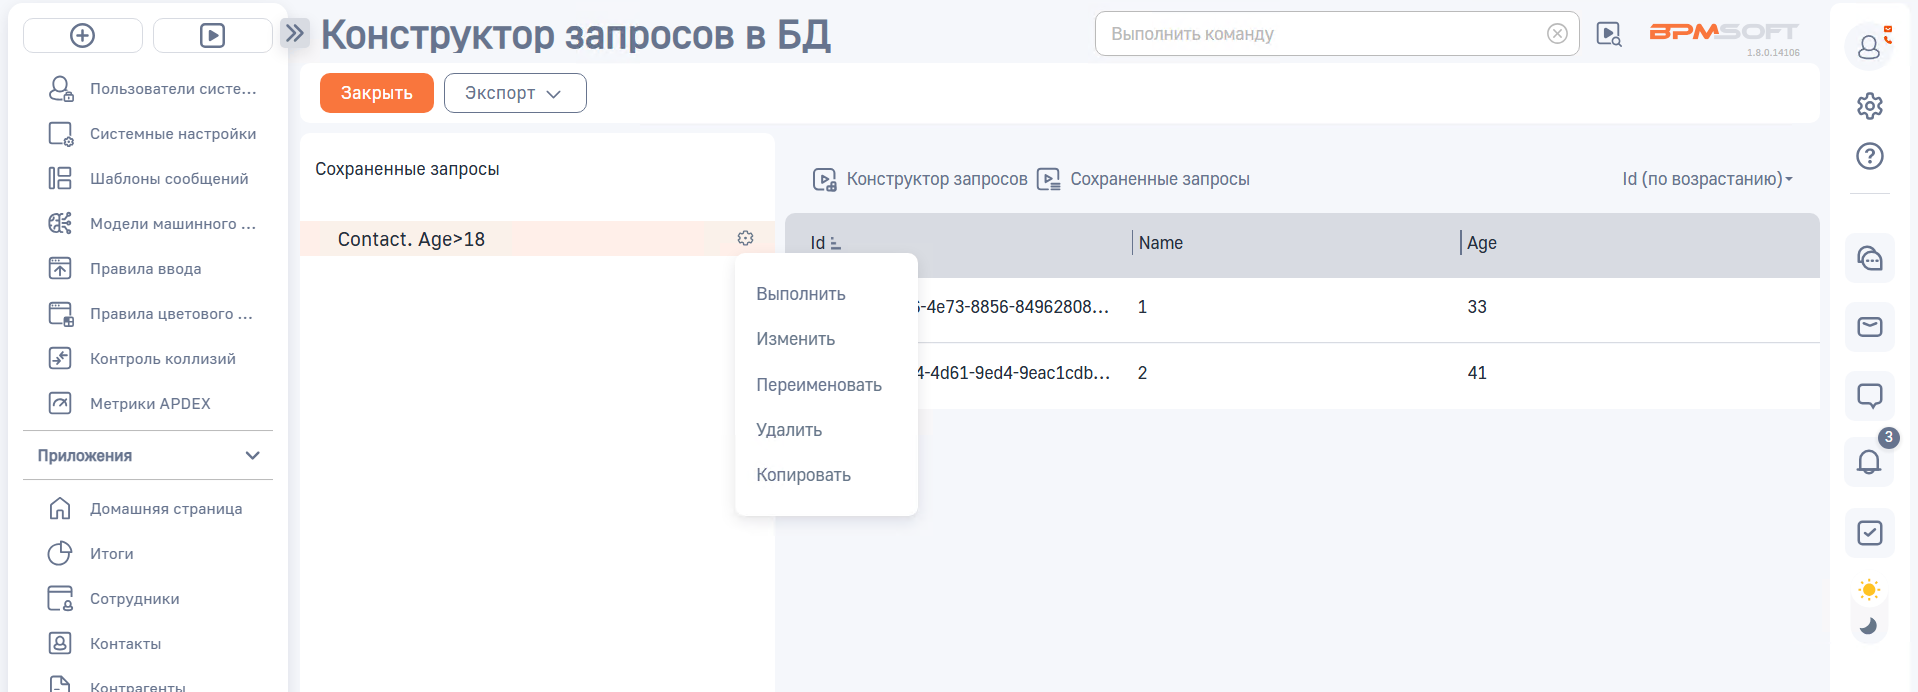Click the play run-process button in sidebar
Screen dimensions: 1918x692
tap(213, 35)
